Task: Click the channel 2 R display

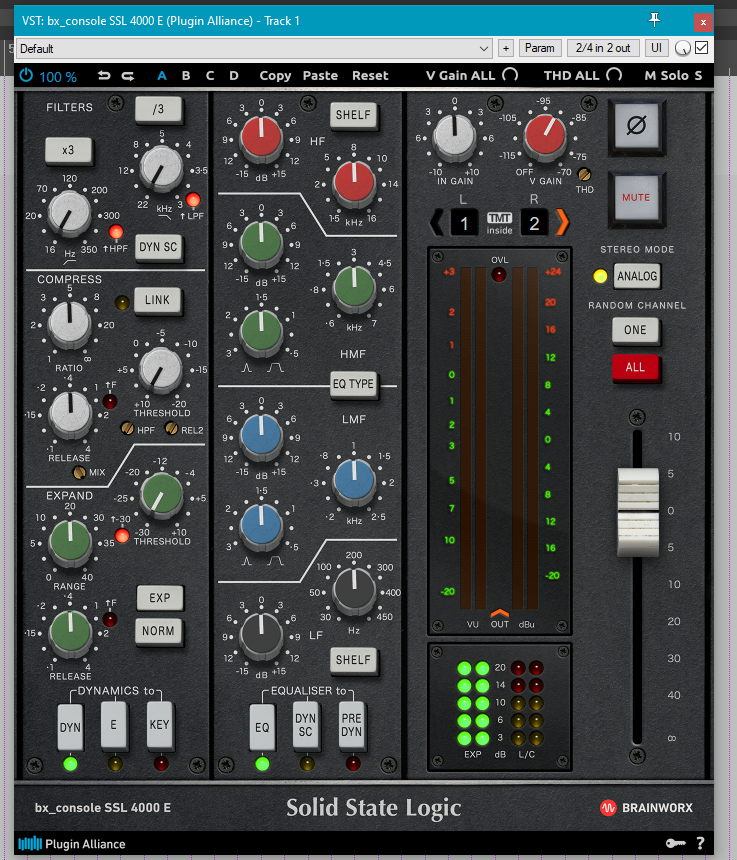Action: (534, 223)
